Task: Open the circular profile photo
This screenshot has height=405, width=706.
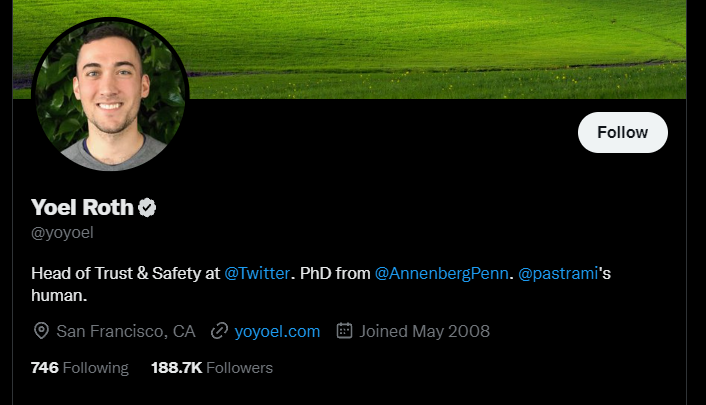Action: pos(110,95)
